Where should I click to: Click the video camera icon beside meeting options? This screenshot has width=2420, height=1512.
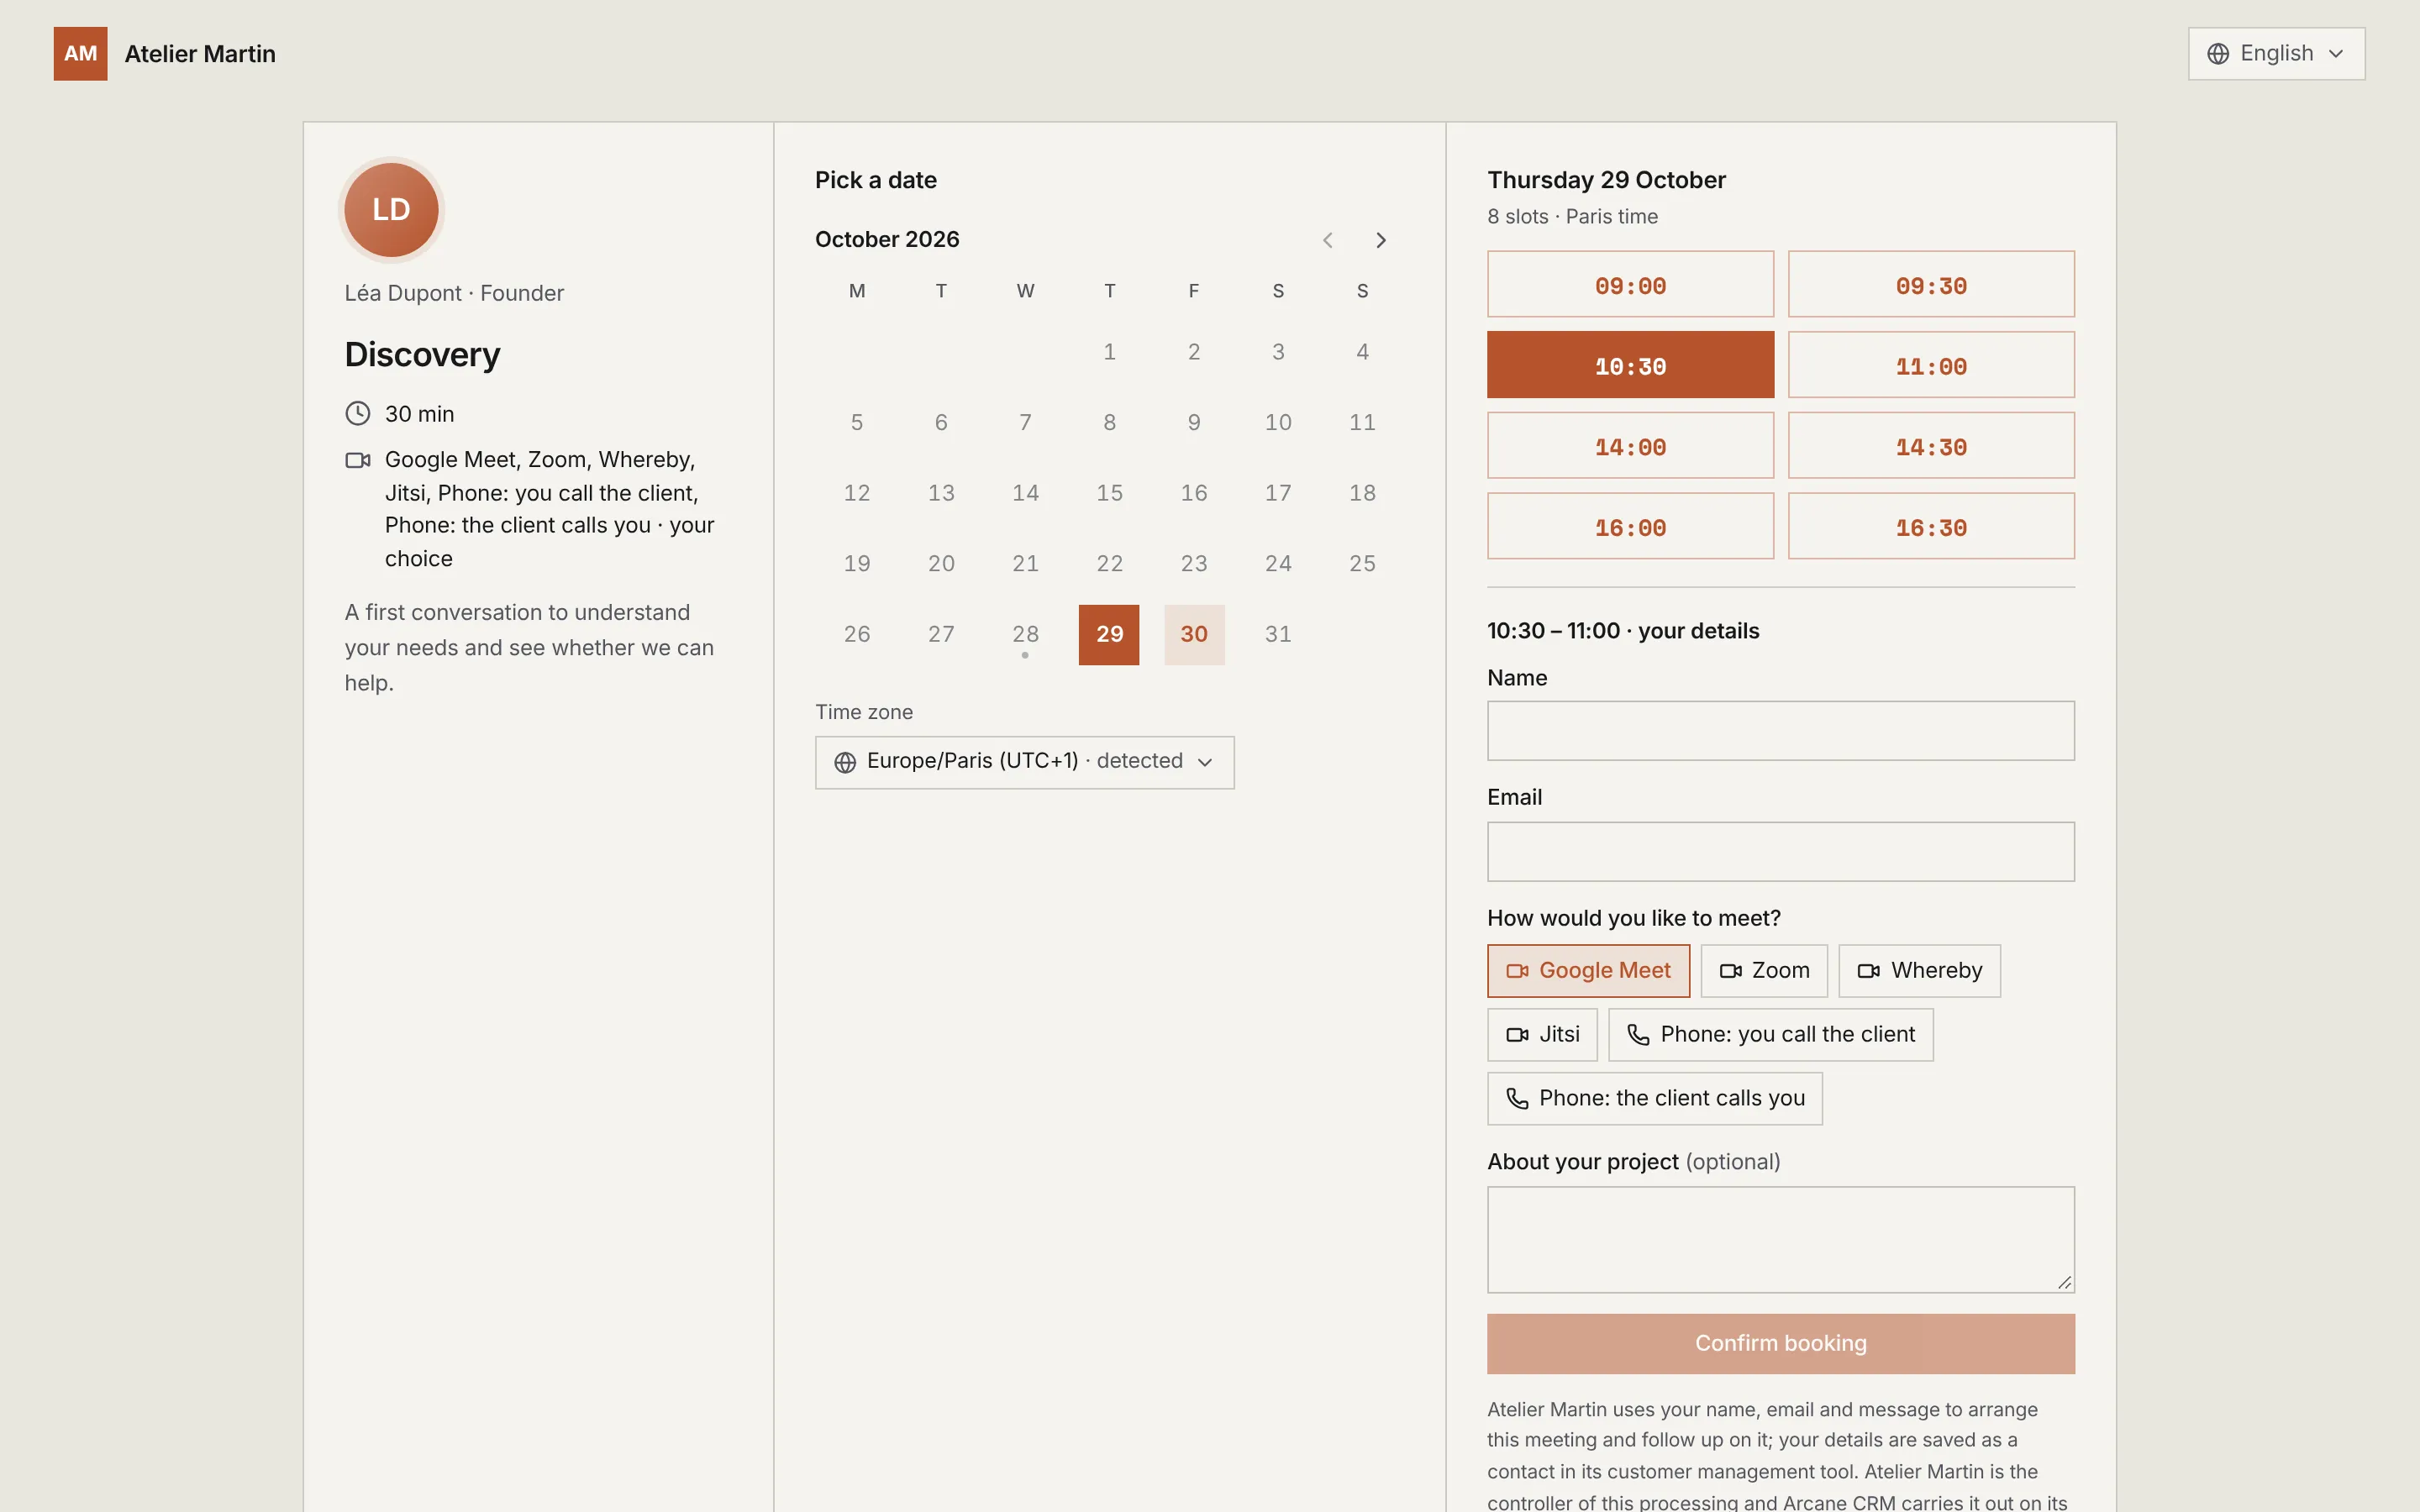click(358, 460)
